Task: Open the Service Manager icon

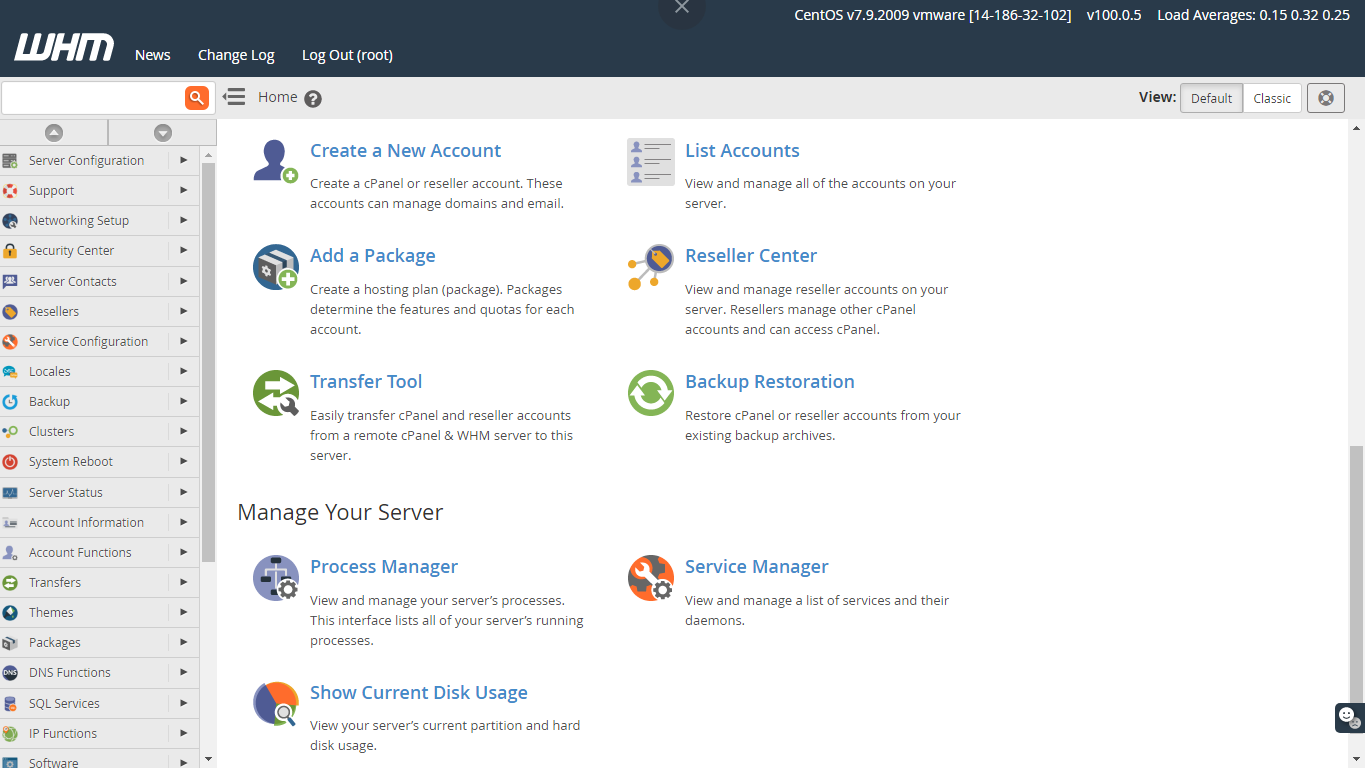Action: (x=650, y=578)
